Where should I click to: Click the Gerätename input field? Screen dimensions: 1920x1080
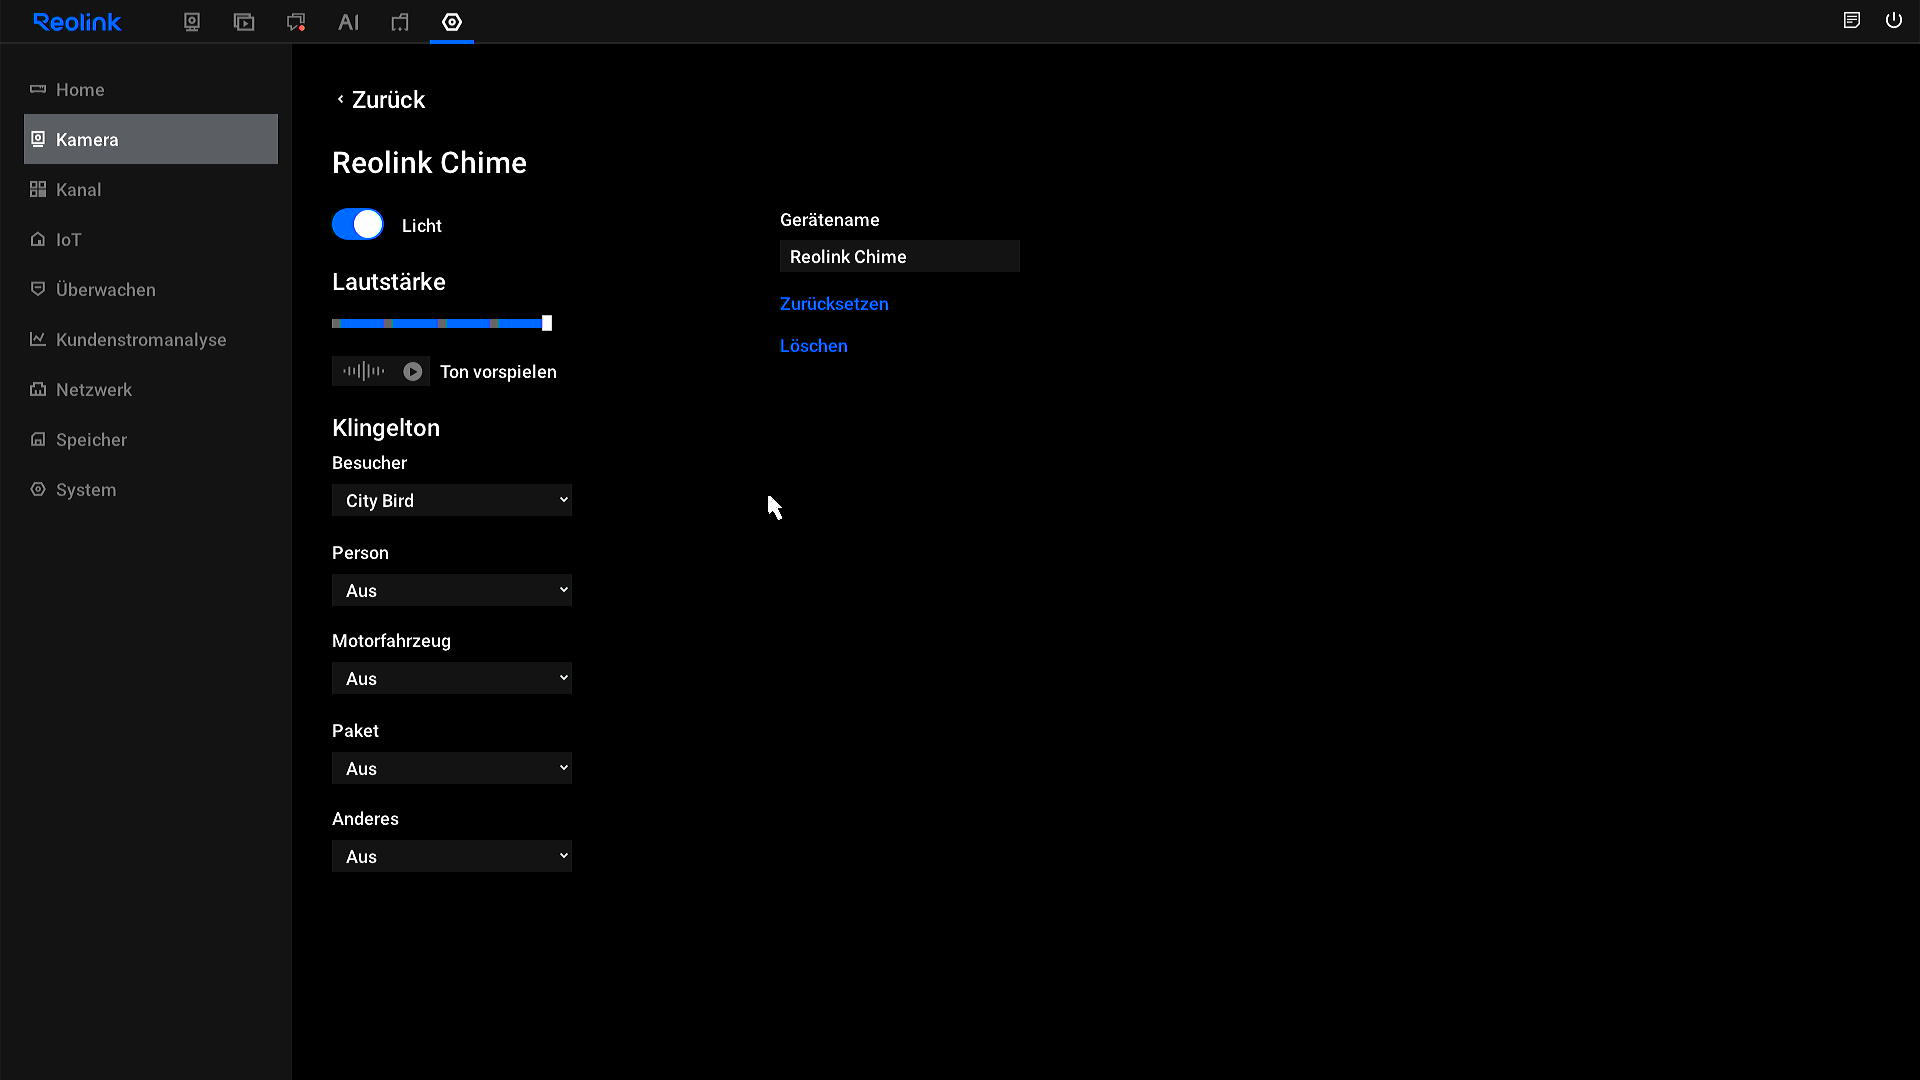click(900, 256)
